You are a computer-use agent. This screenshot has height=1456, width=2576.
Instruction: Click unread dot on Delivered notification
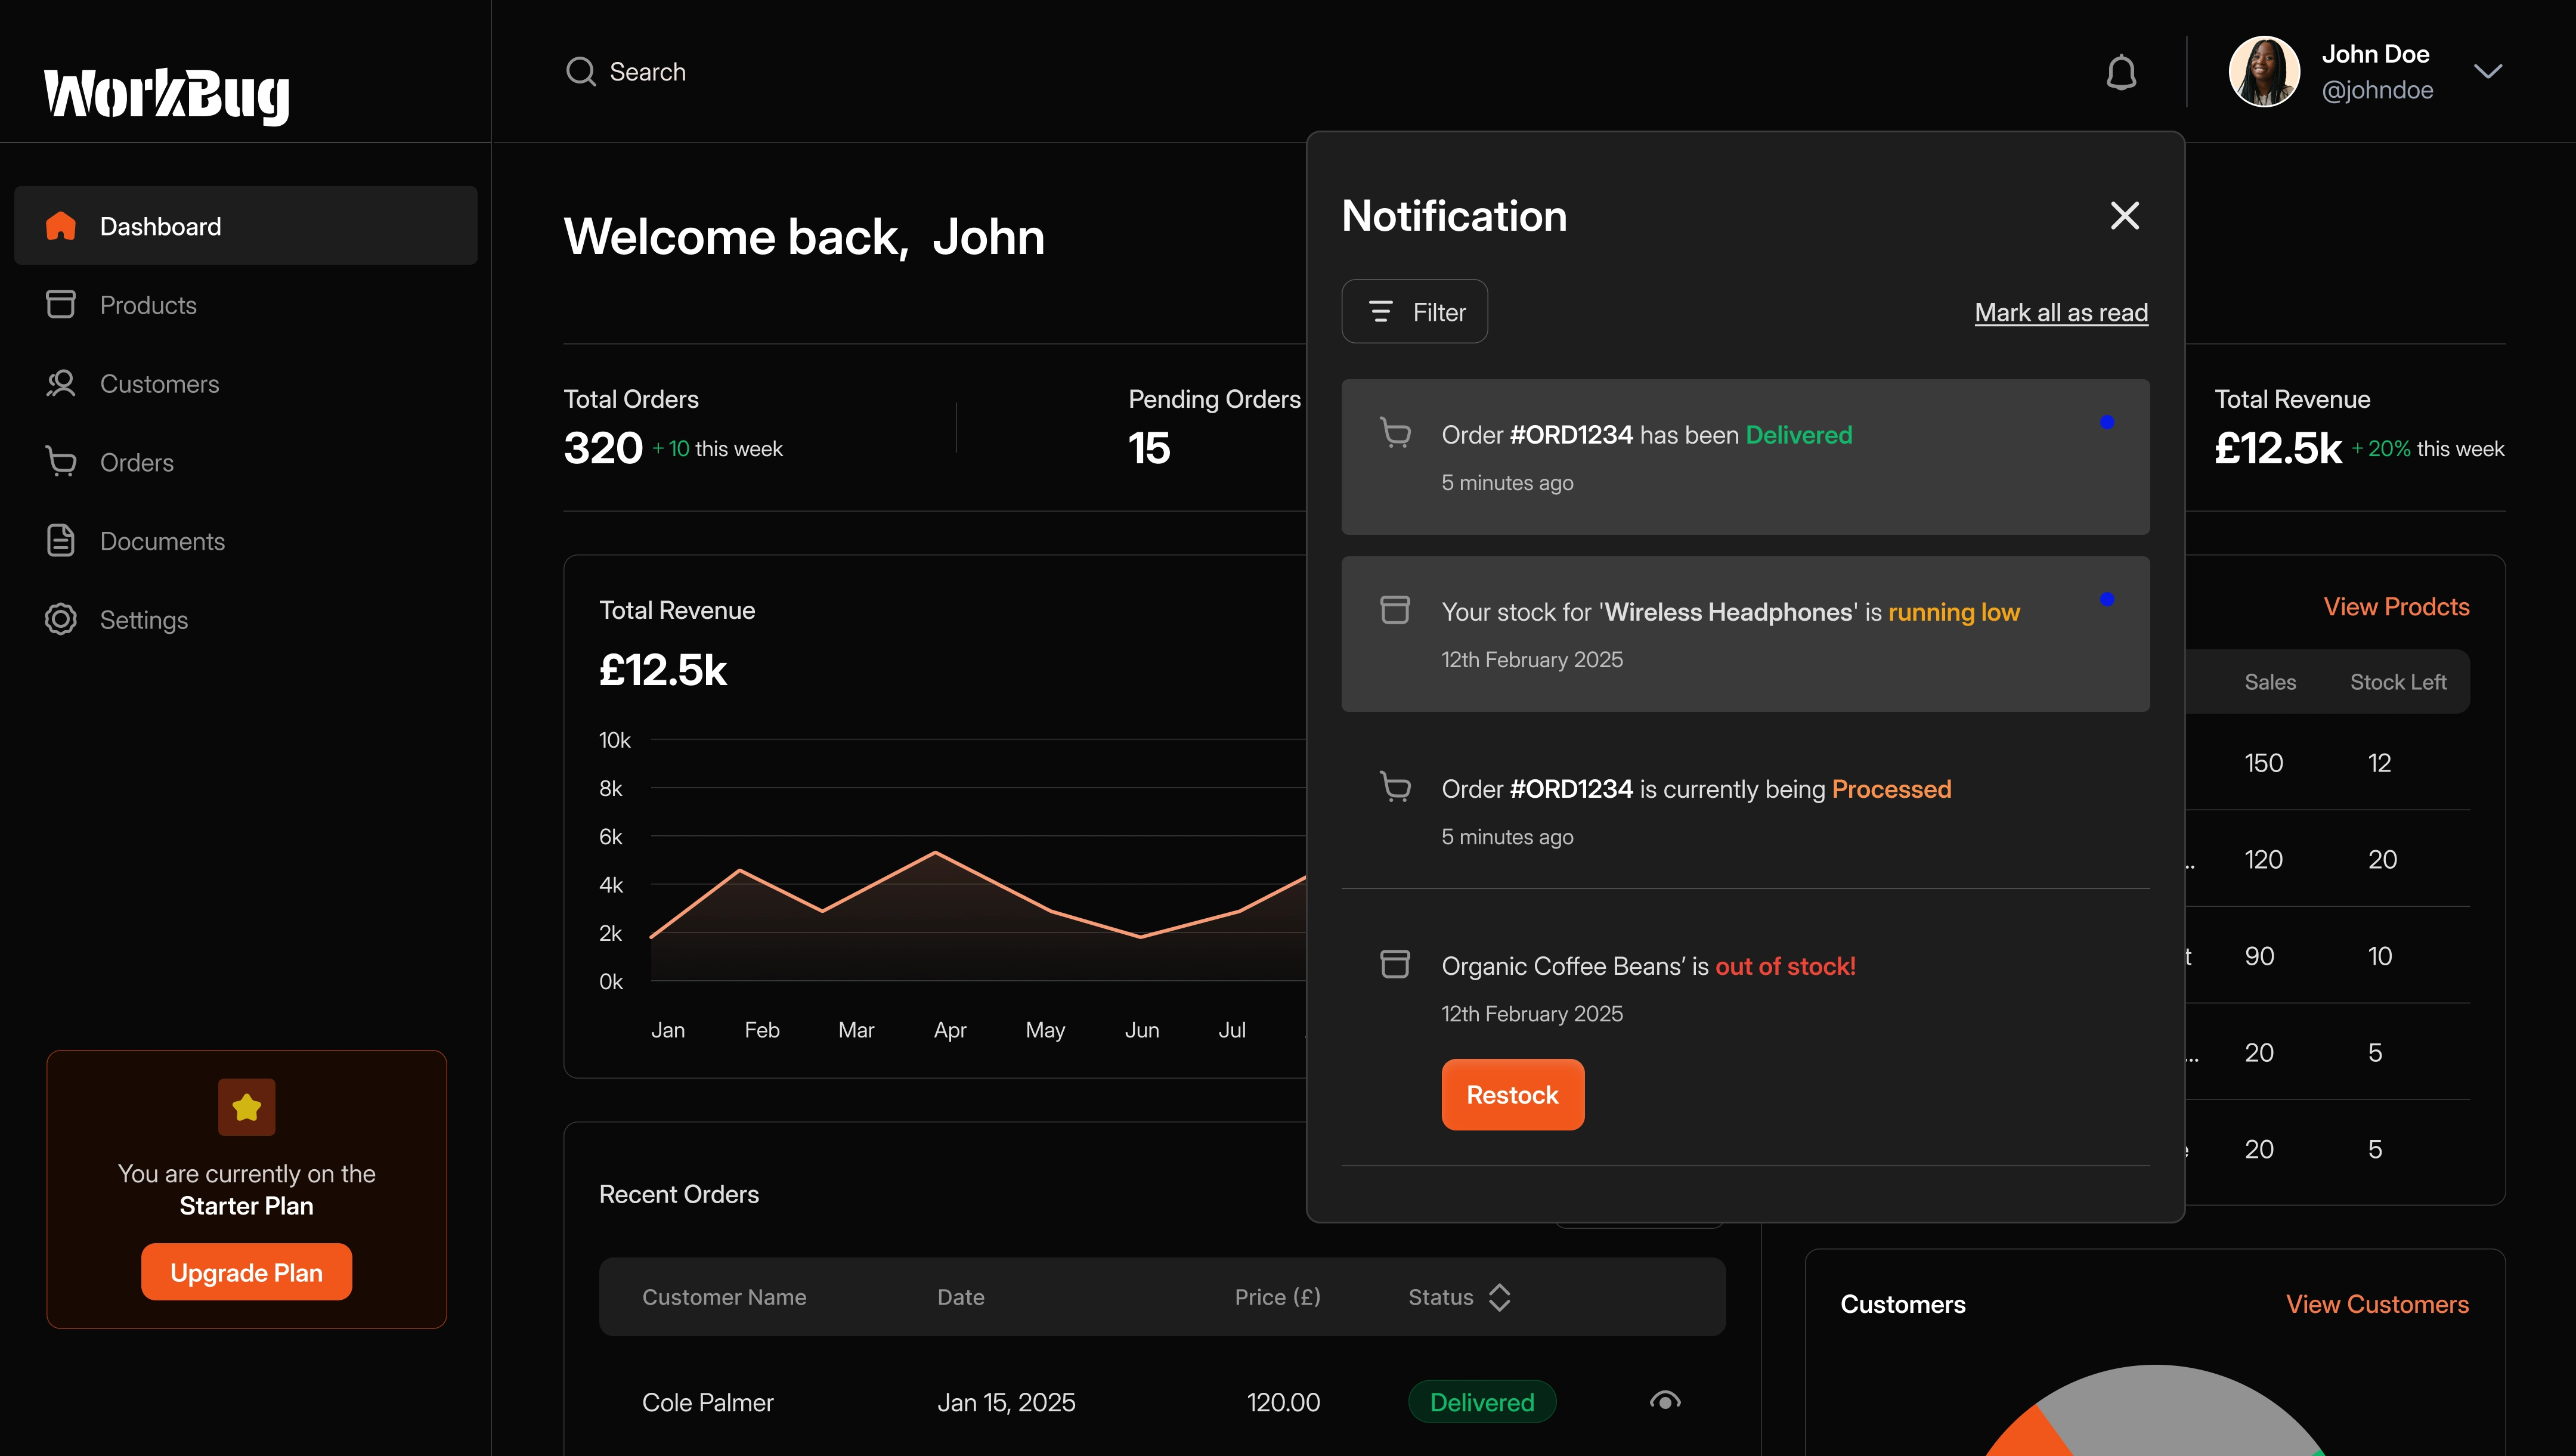(x=2107, y=422)
